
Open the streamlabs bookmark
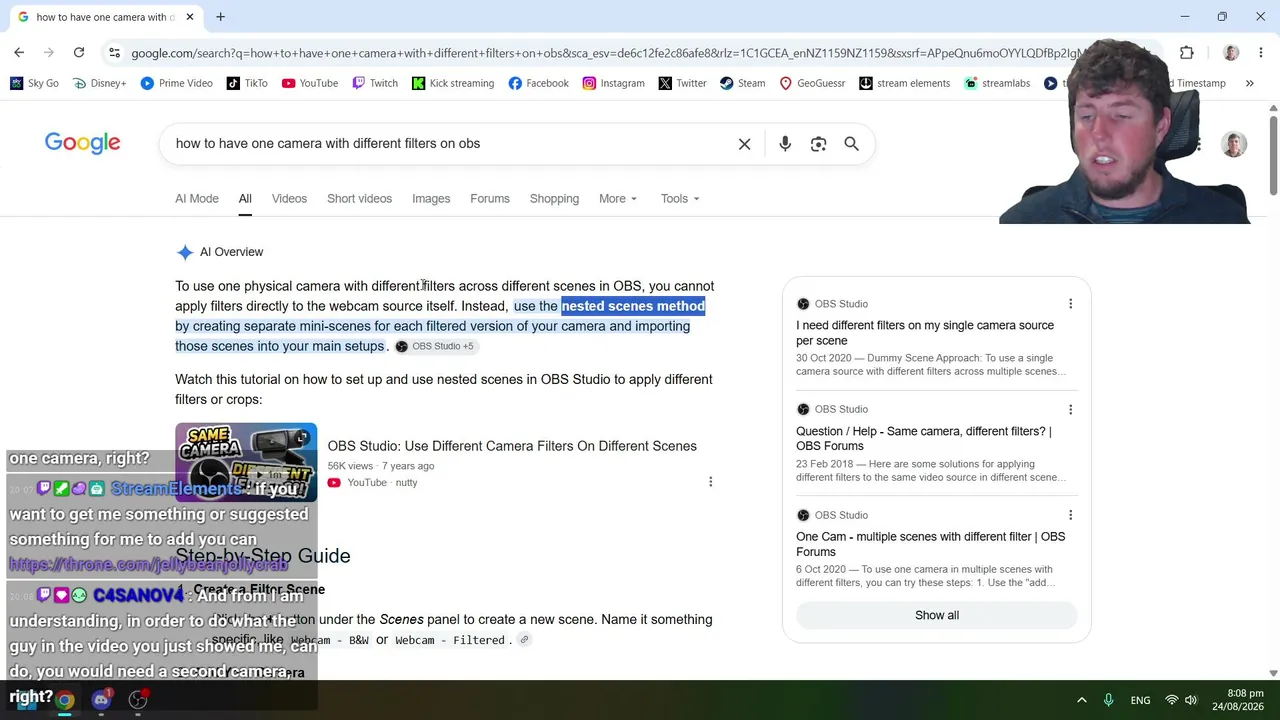pos(997,83)
